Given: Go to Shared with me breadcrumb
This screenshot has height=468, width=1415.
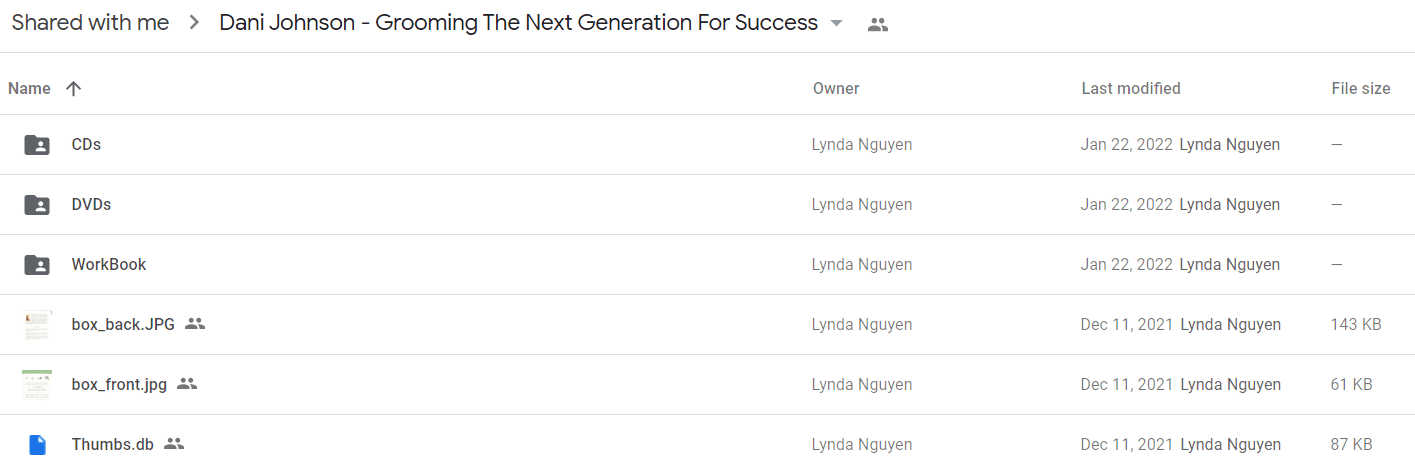Looking at the screenshot, I should coord(90,23).
